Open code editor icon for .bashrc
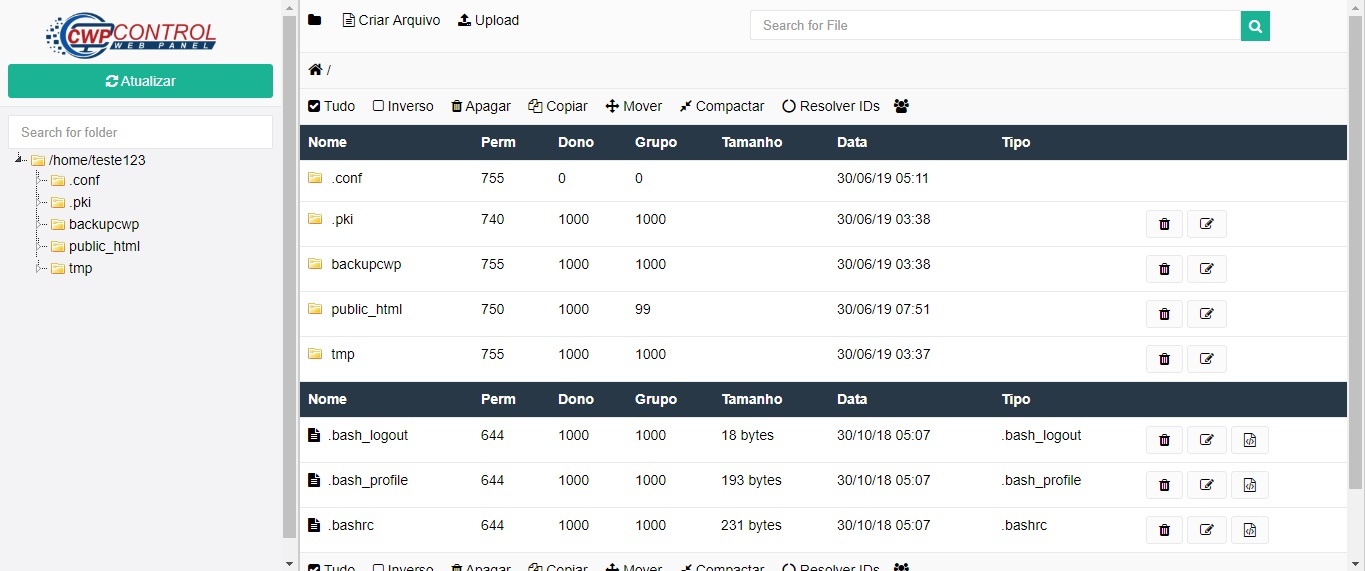 pyautogui.click(x=1250, y=530)
